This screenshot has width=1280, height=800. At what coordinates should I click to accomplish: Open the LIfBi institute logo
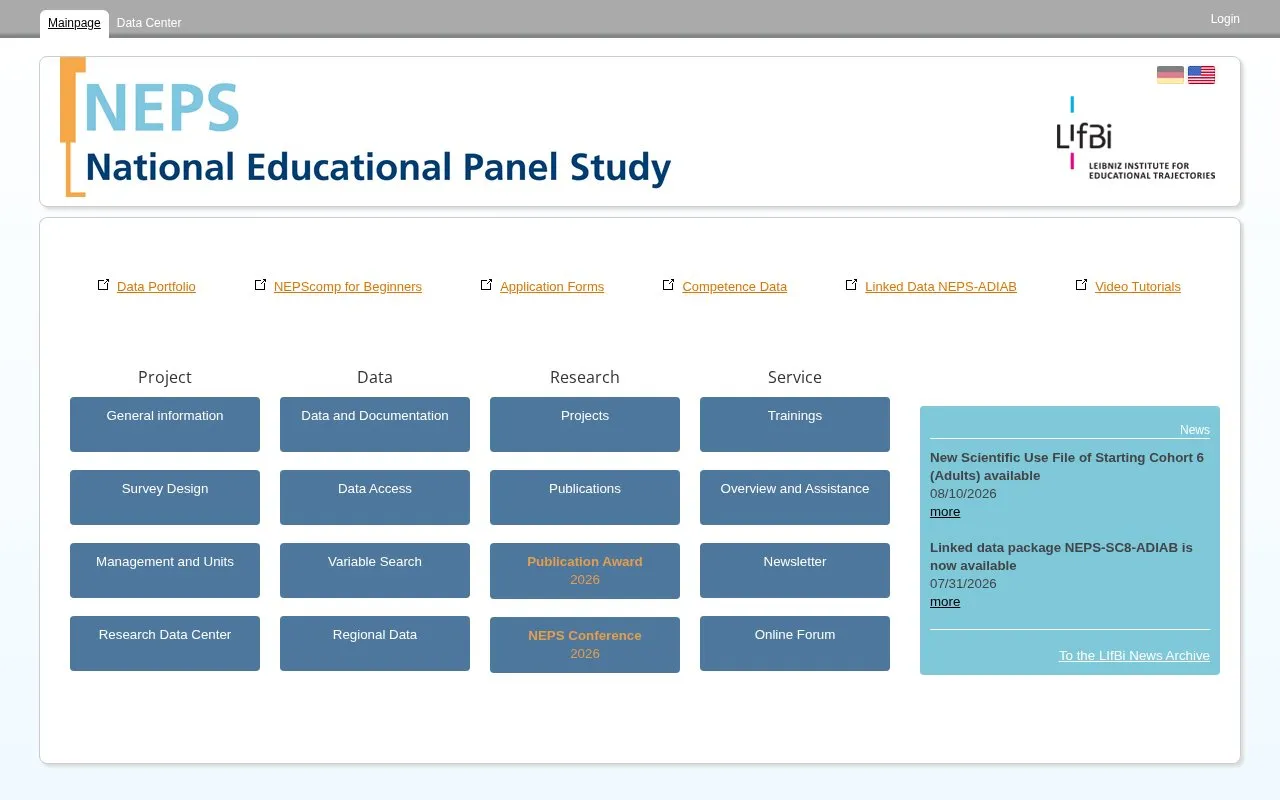(1136, 138)
